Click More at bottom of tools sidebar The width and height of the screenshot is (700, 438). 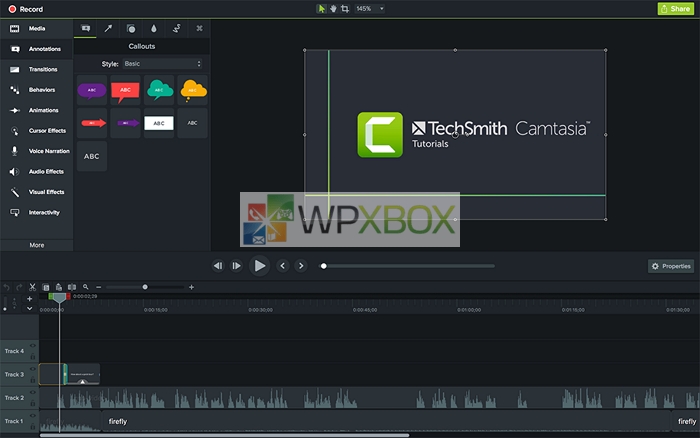(x=37, y=245)
